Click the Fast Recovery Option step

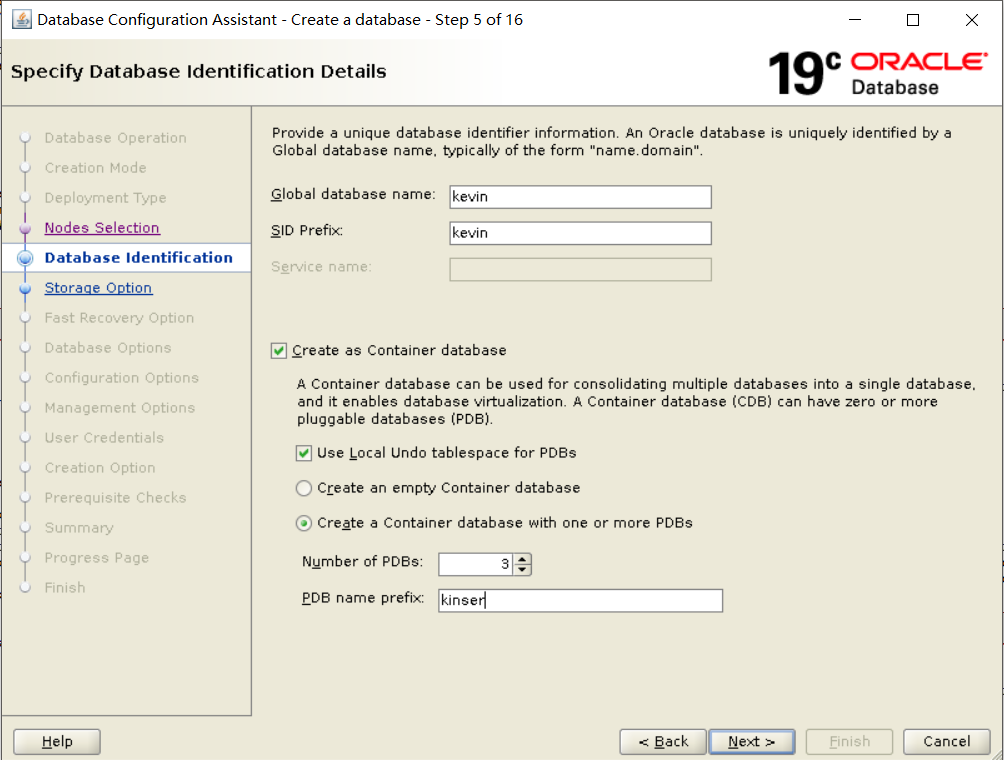(119, 318)
